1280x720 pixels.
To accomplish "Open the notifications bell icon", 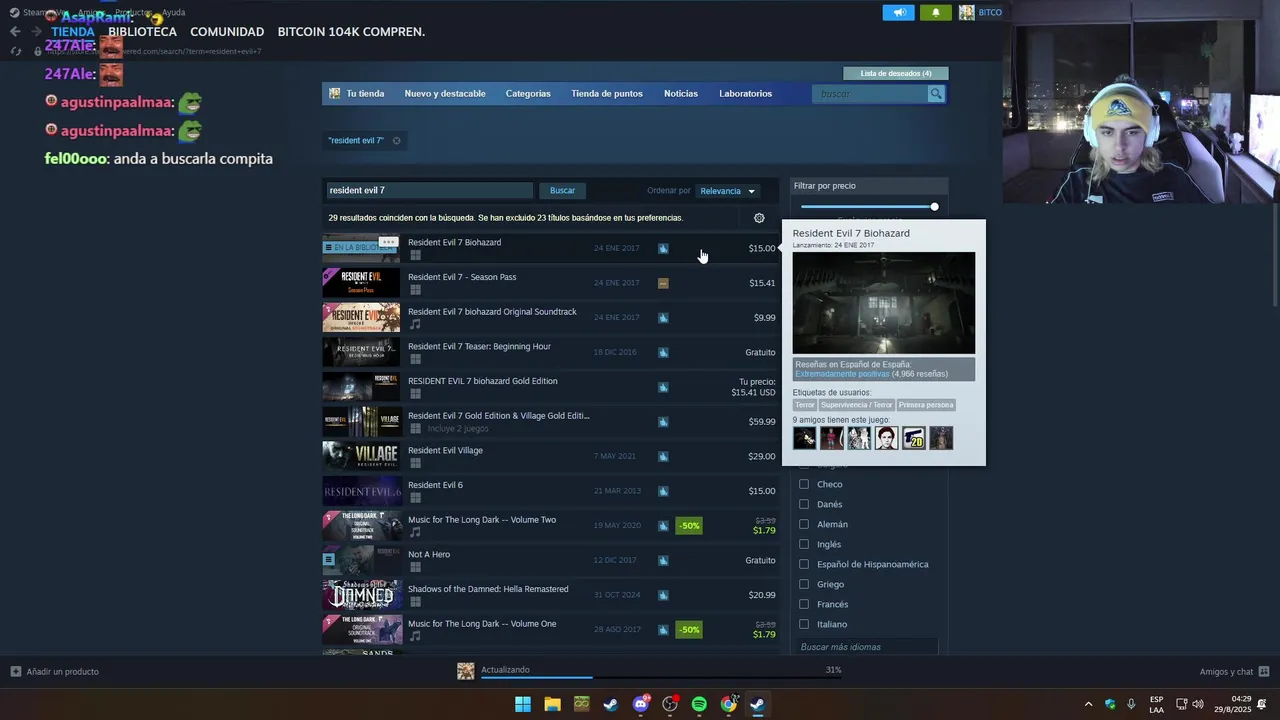I will (x=936, y=12).
